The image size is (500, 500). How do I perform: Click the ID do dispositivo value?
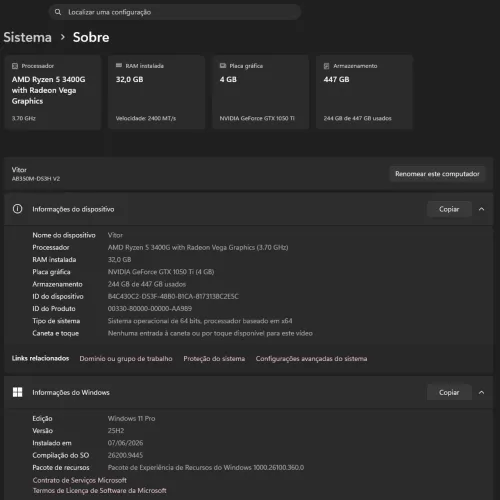tap(173, 296)
